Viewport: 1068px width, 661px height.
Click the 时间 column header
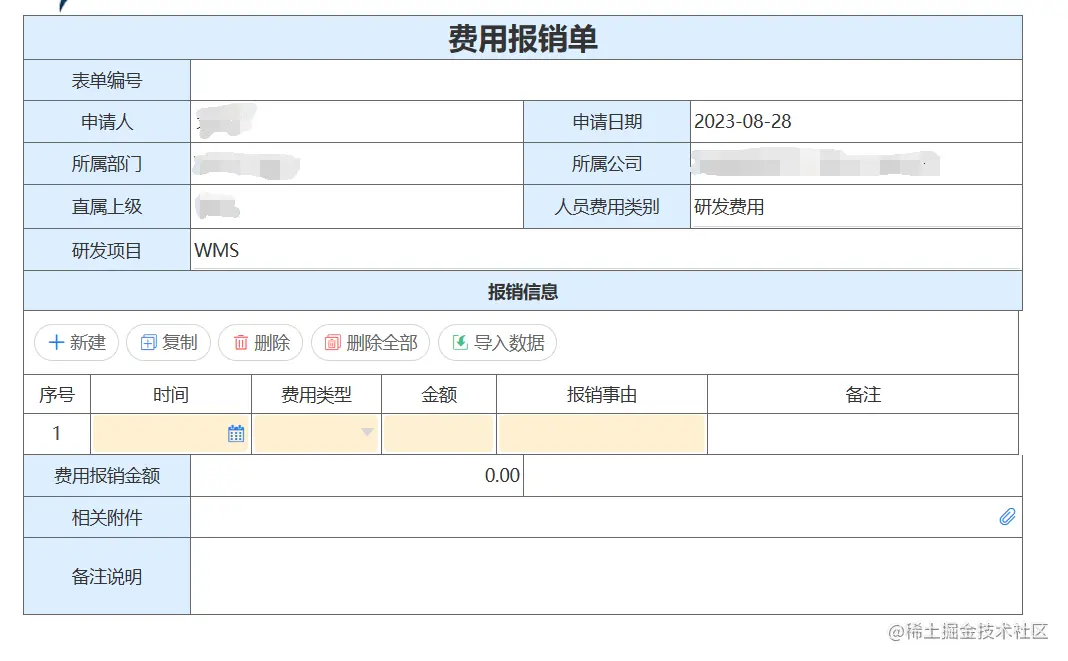171,395
